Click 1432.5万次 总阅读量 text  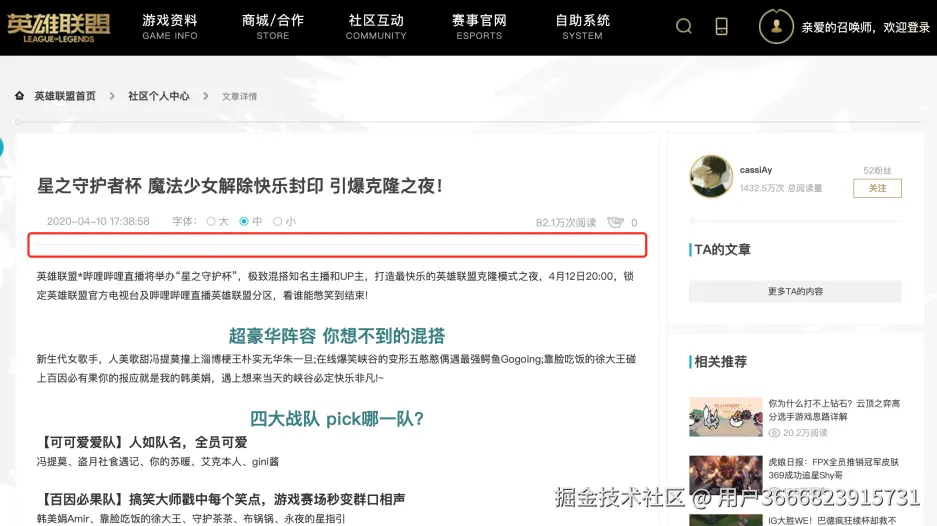coord(781,188)
